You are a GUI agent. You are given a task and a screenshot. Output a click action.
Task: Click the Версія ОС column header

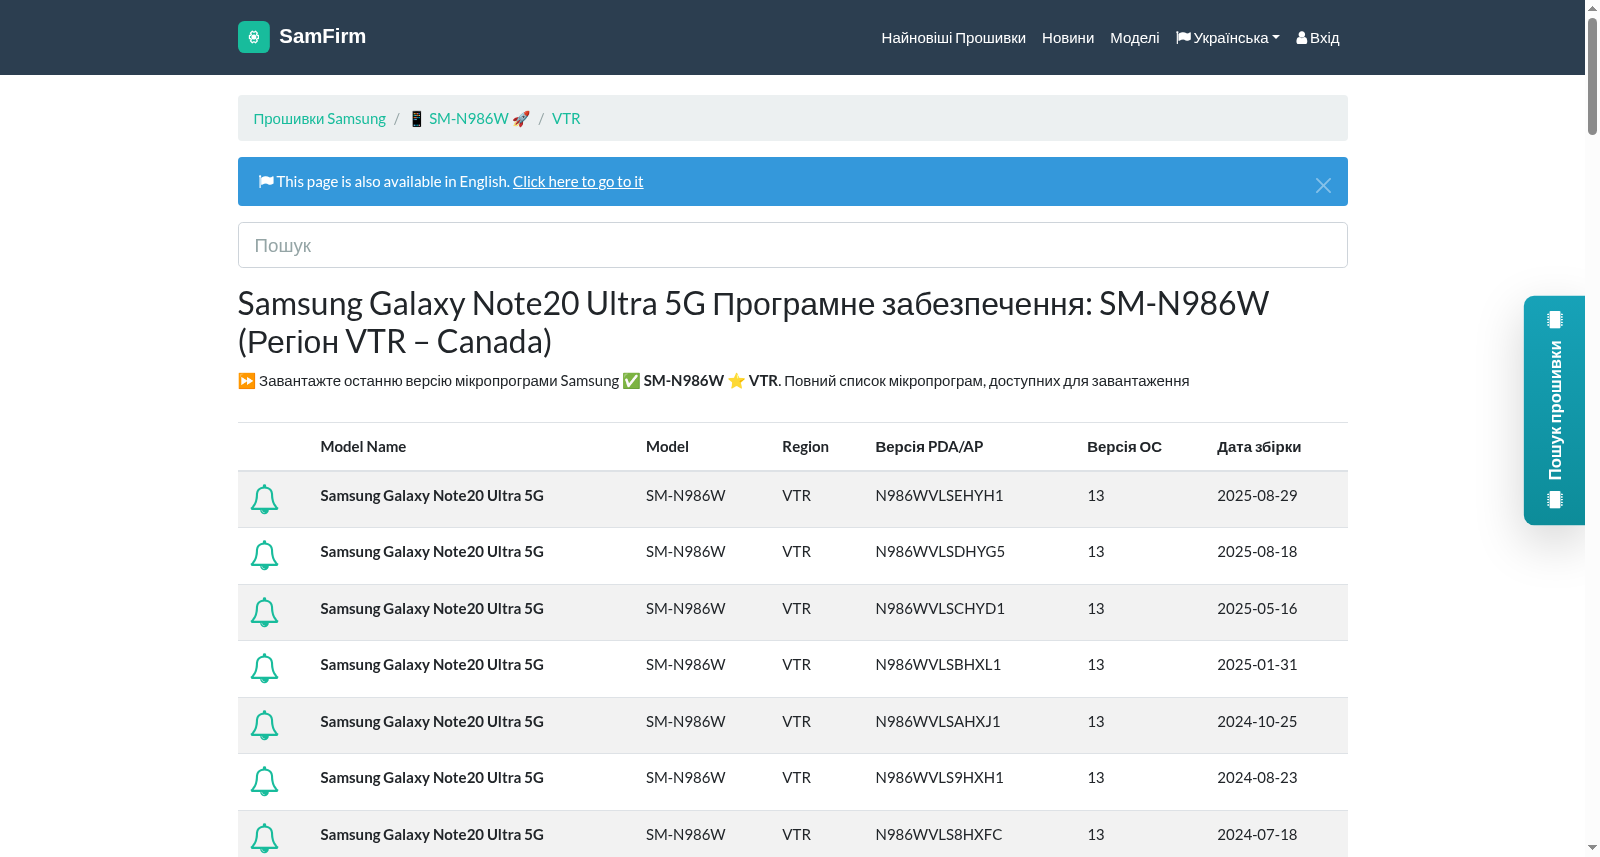pos(1124,447)
